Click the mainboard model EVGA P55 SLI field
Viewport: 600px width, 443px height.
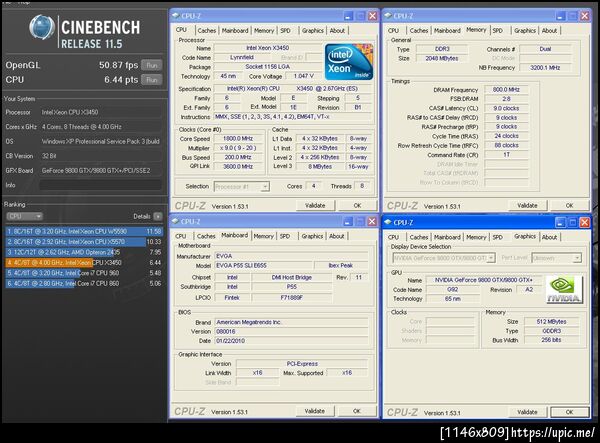click(x=263, y=265)
